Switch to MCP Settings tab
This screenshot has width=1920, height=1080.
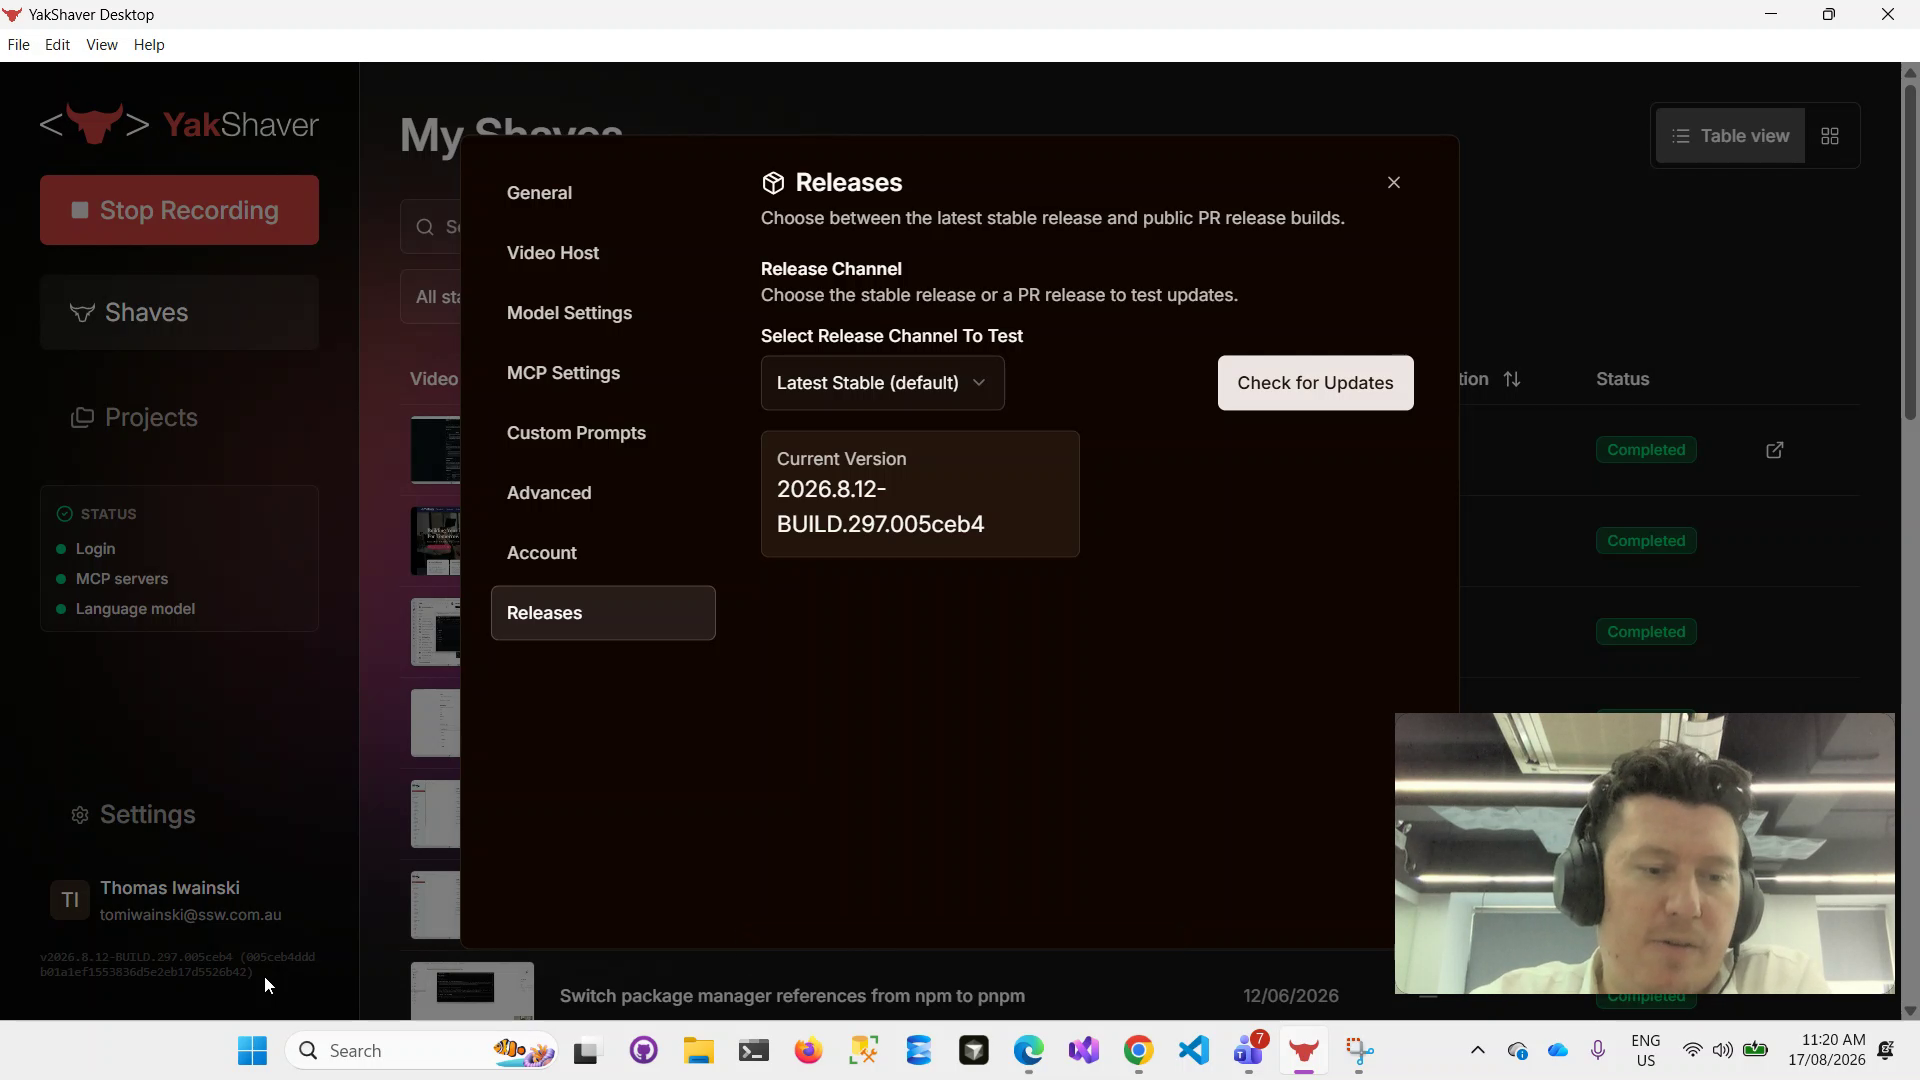click(603, 373)
